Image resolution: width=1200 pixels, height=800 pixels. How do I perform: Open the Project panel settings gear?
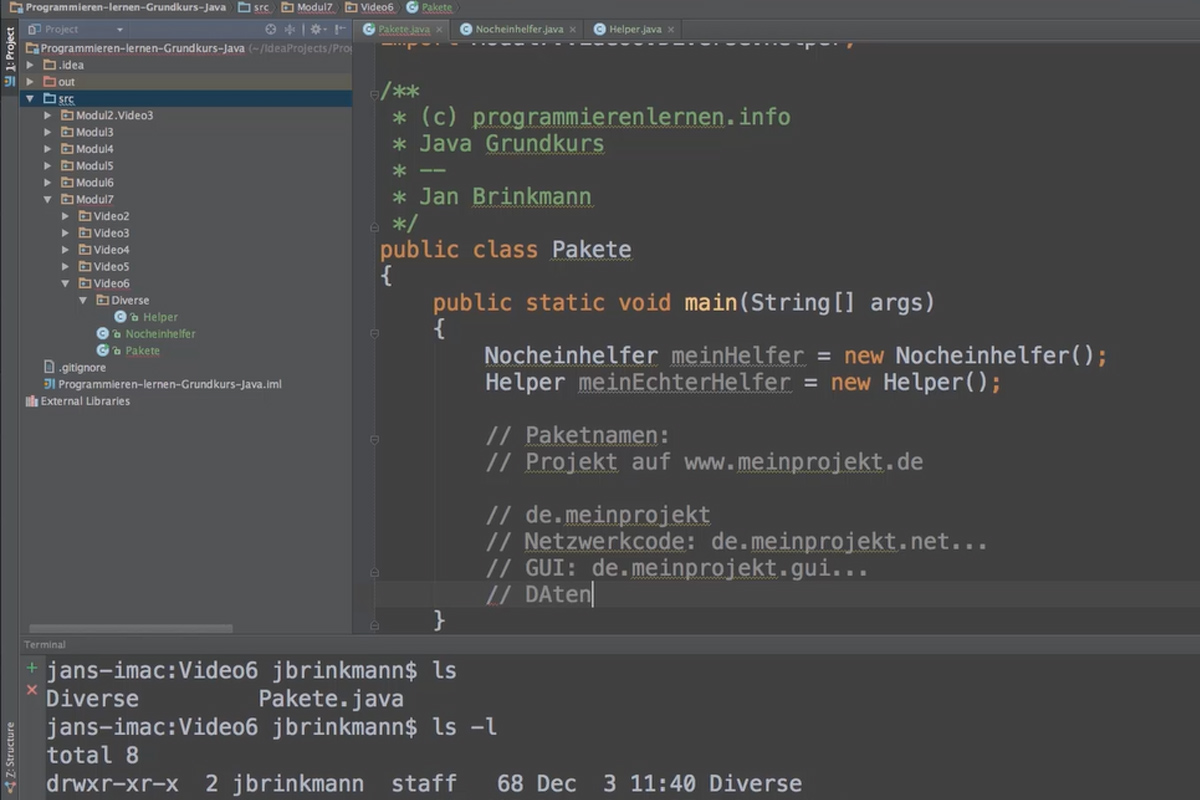(314, 29)
